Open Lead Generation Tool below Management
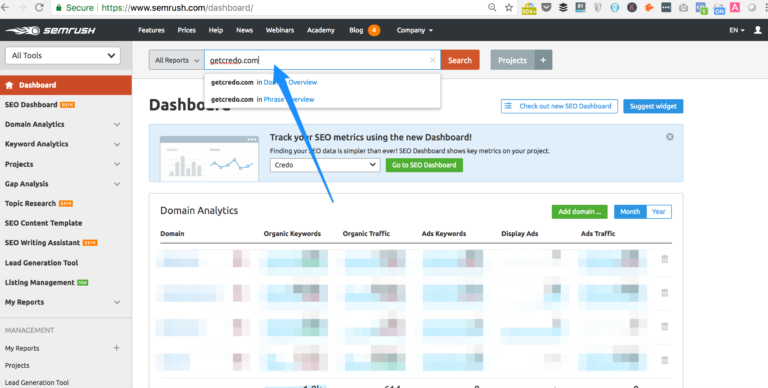This screenshot has height=388, width=768. pyautogui.click(x=37, y=383)
